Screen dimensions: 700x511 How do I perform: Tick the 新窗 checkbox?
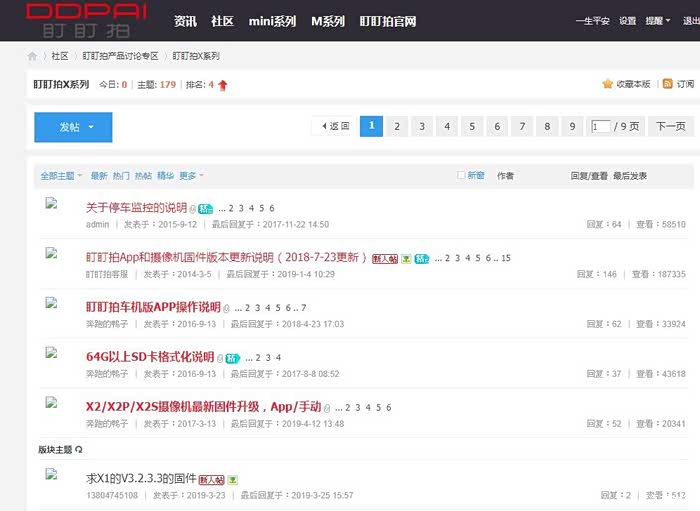point(461,175)
